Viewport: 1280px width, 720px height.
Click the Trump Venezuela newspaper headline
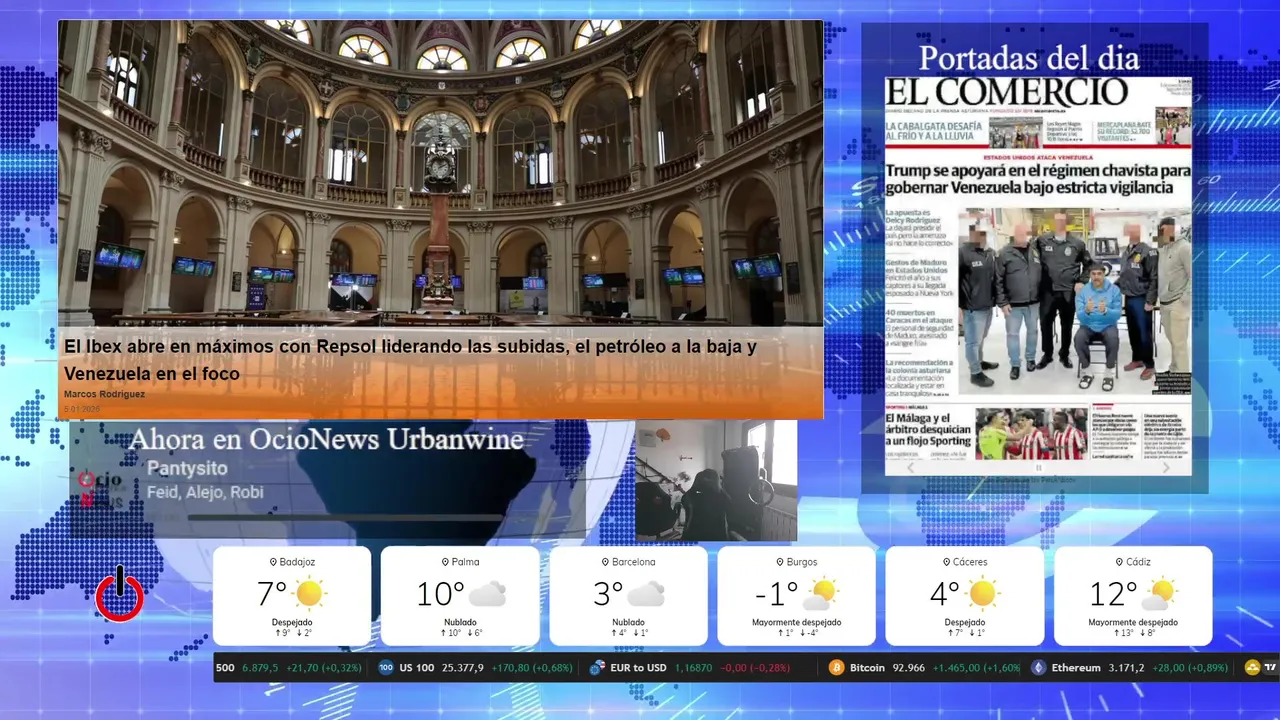[x=1037, y=179]
